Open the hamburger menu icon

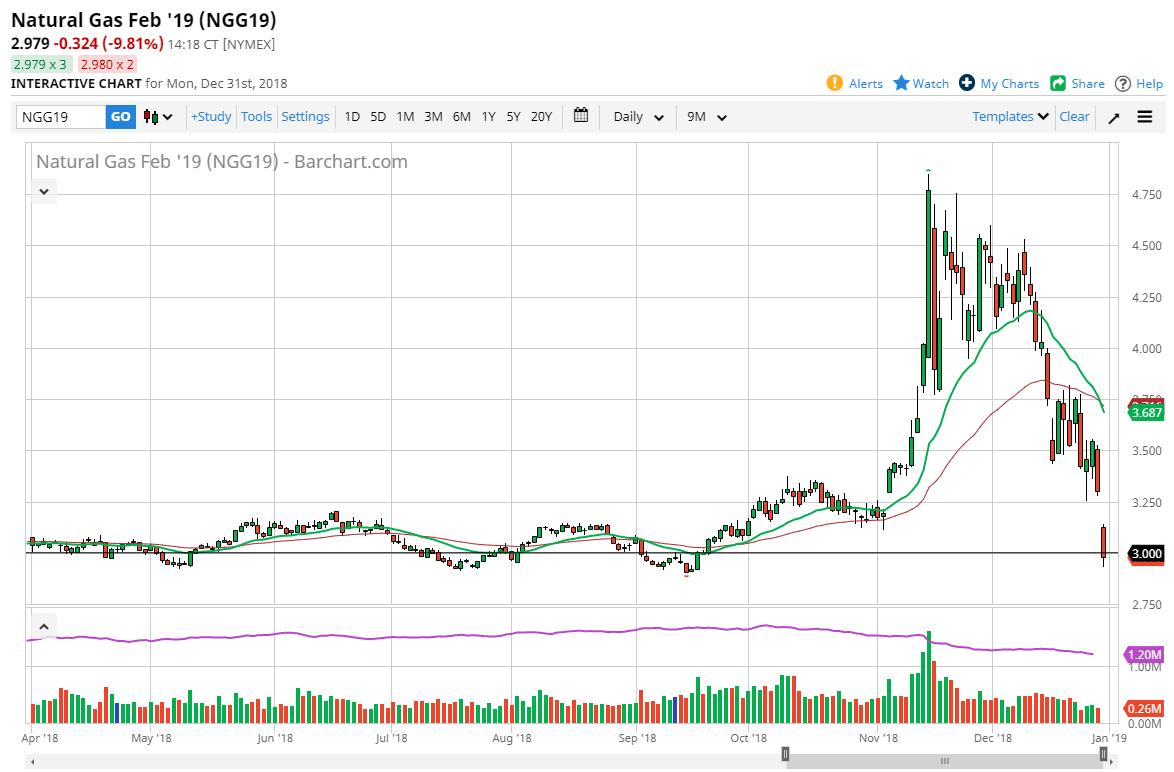coord(1145,117)
